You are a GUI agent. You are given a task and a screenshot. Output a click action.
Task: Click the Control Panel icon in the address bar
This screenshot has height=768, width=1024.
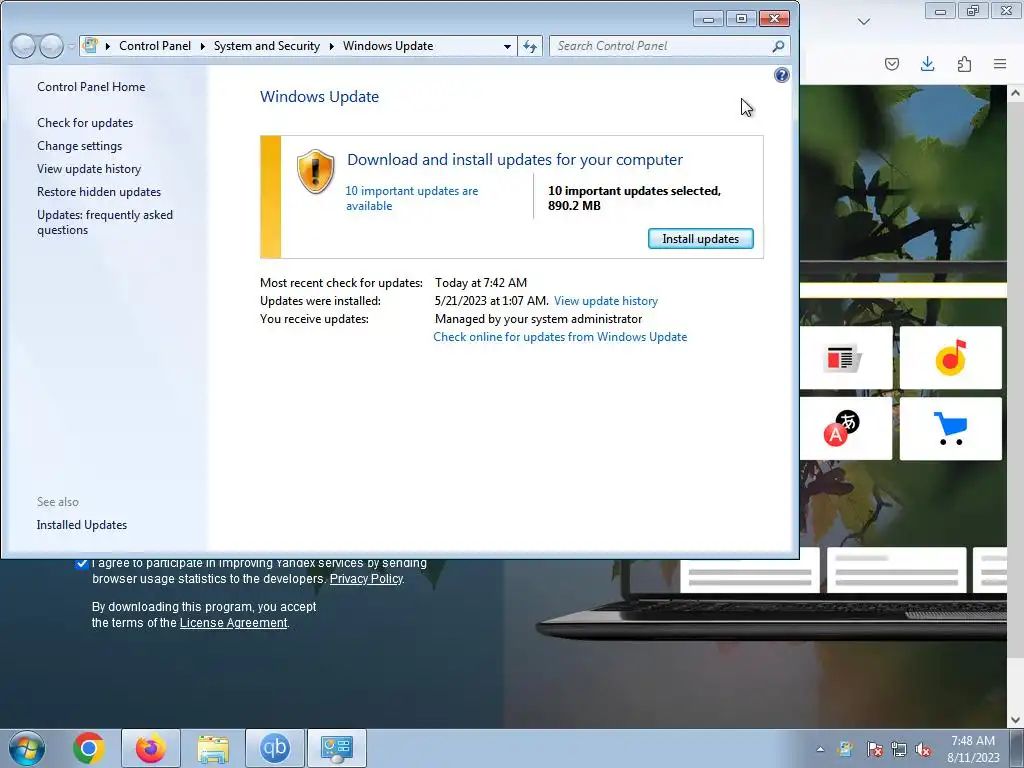click(x=91, y=46)
